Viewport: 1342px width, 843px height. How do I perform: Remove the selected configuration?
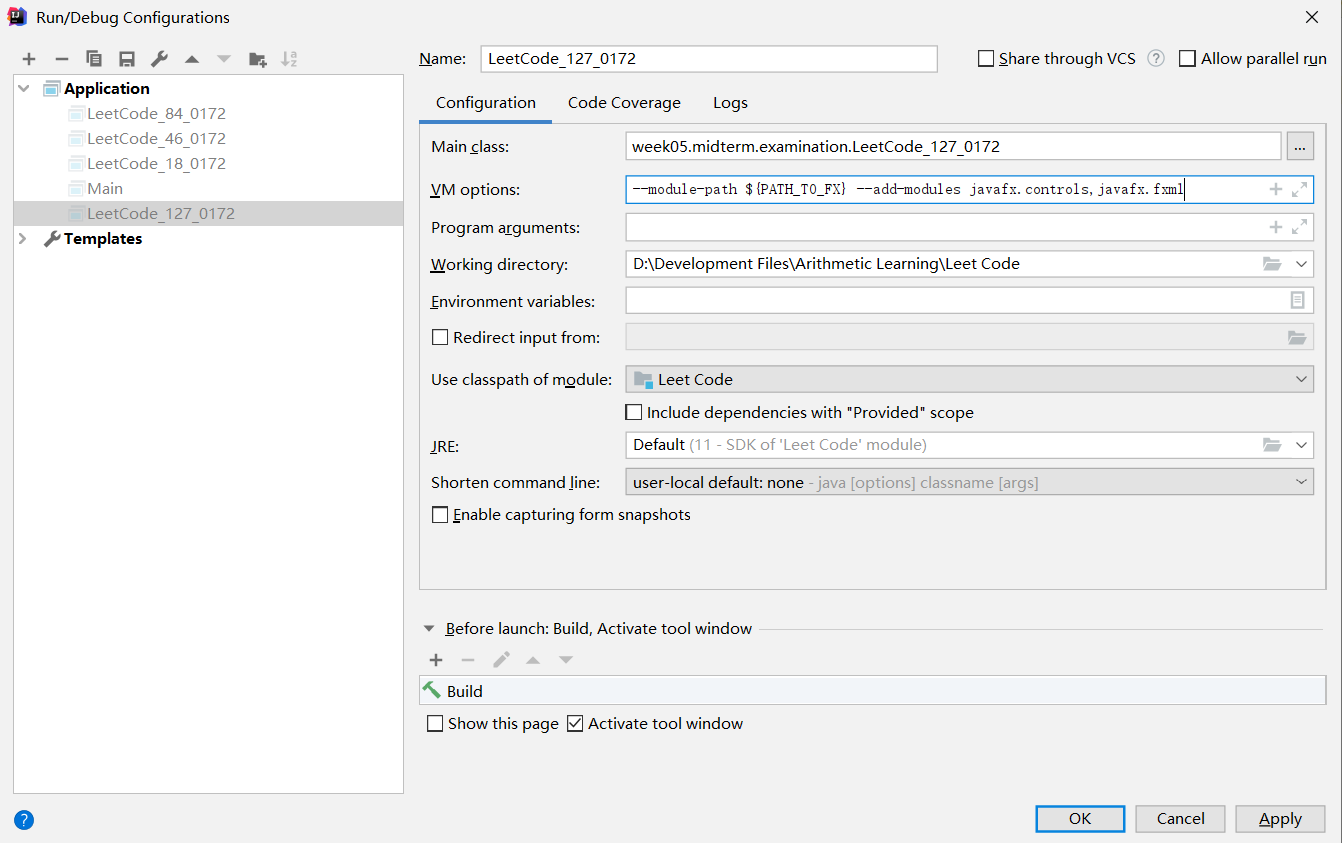click(x=61, y=58)
